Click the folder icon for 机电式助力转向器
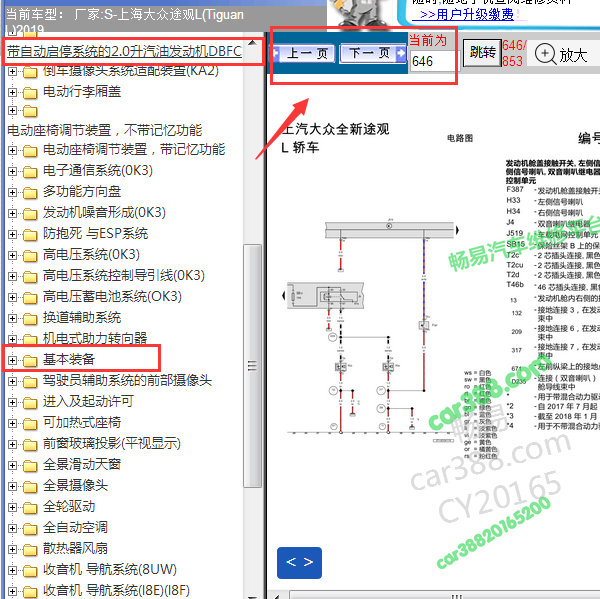600x599 pixels. 30,339
